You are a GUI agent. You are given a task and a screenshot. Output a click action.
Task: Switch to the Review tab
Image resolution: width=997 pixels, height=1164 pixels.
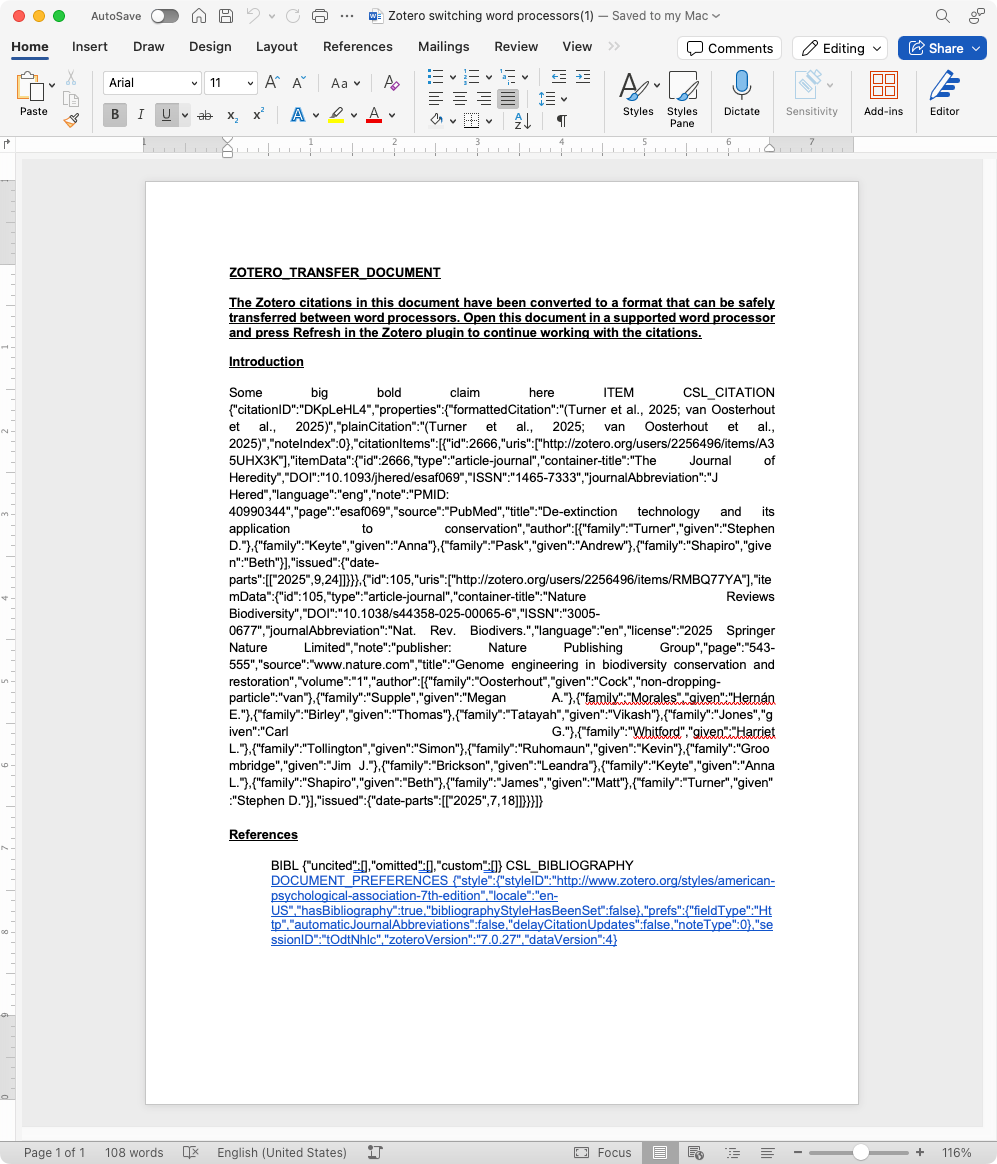point(516,46)
